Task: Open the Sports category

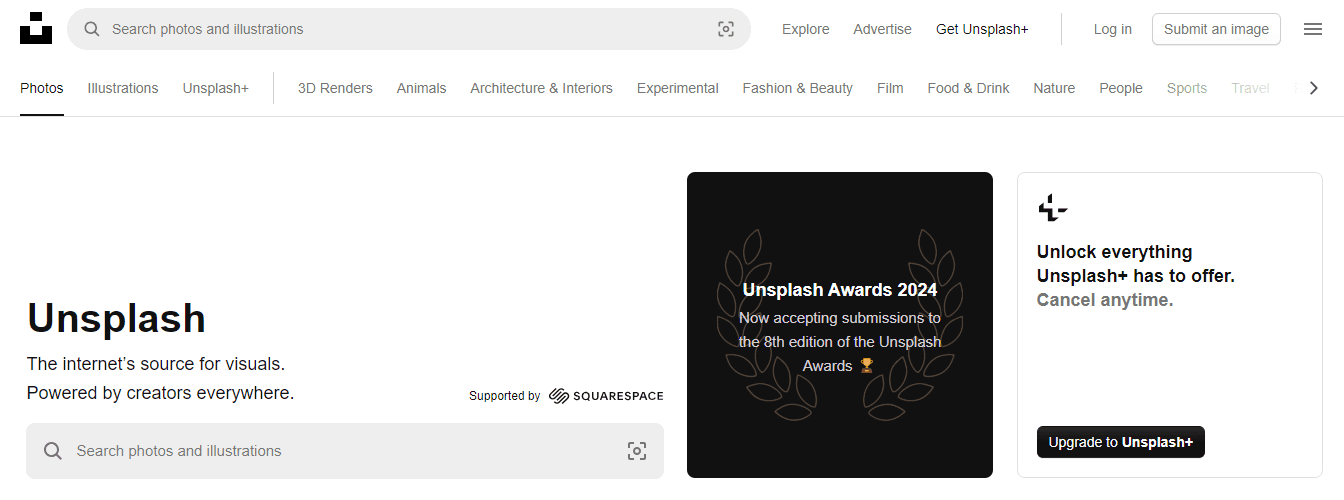Action: pyautogui.click(x=1187, y=88)
